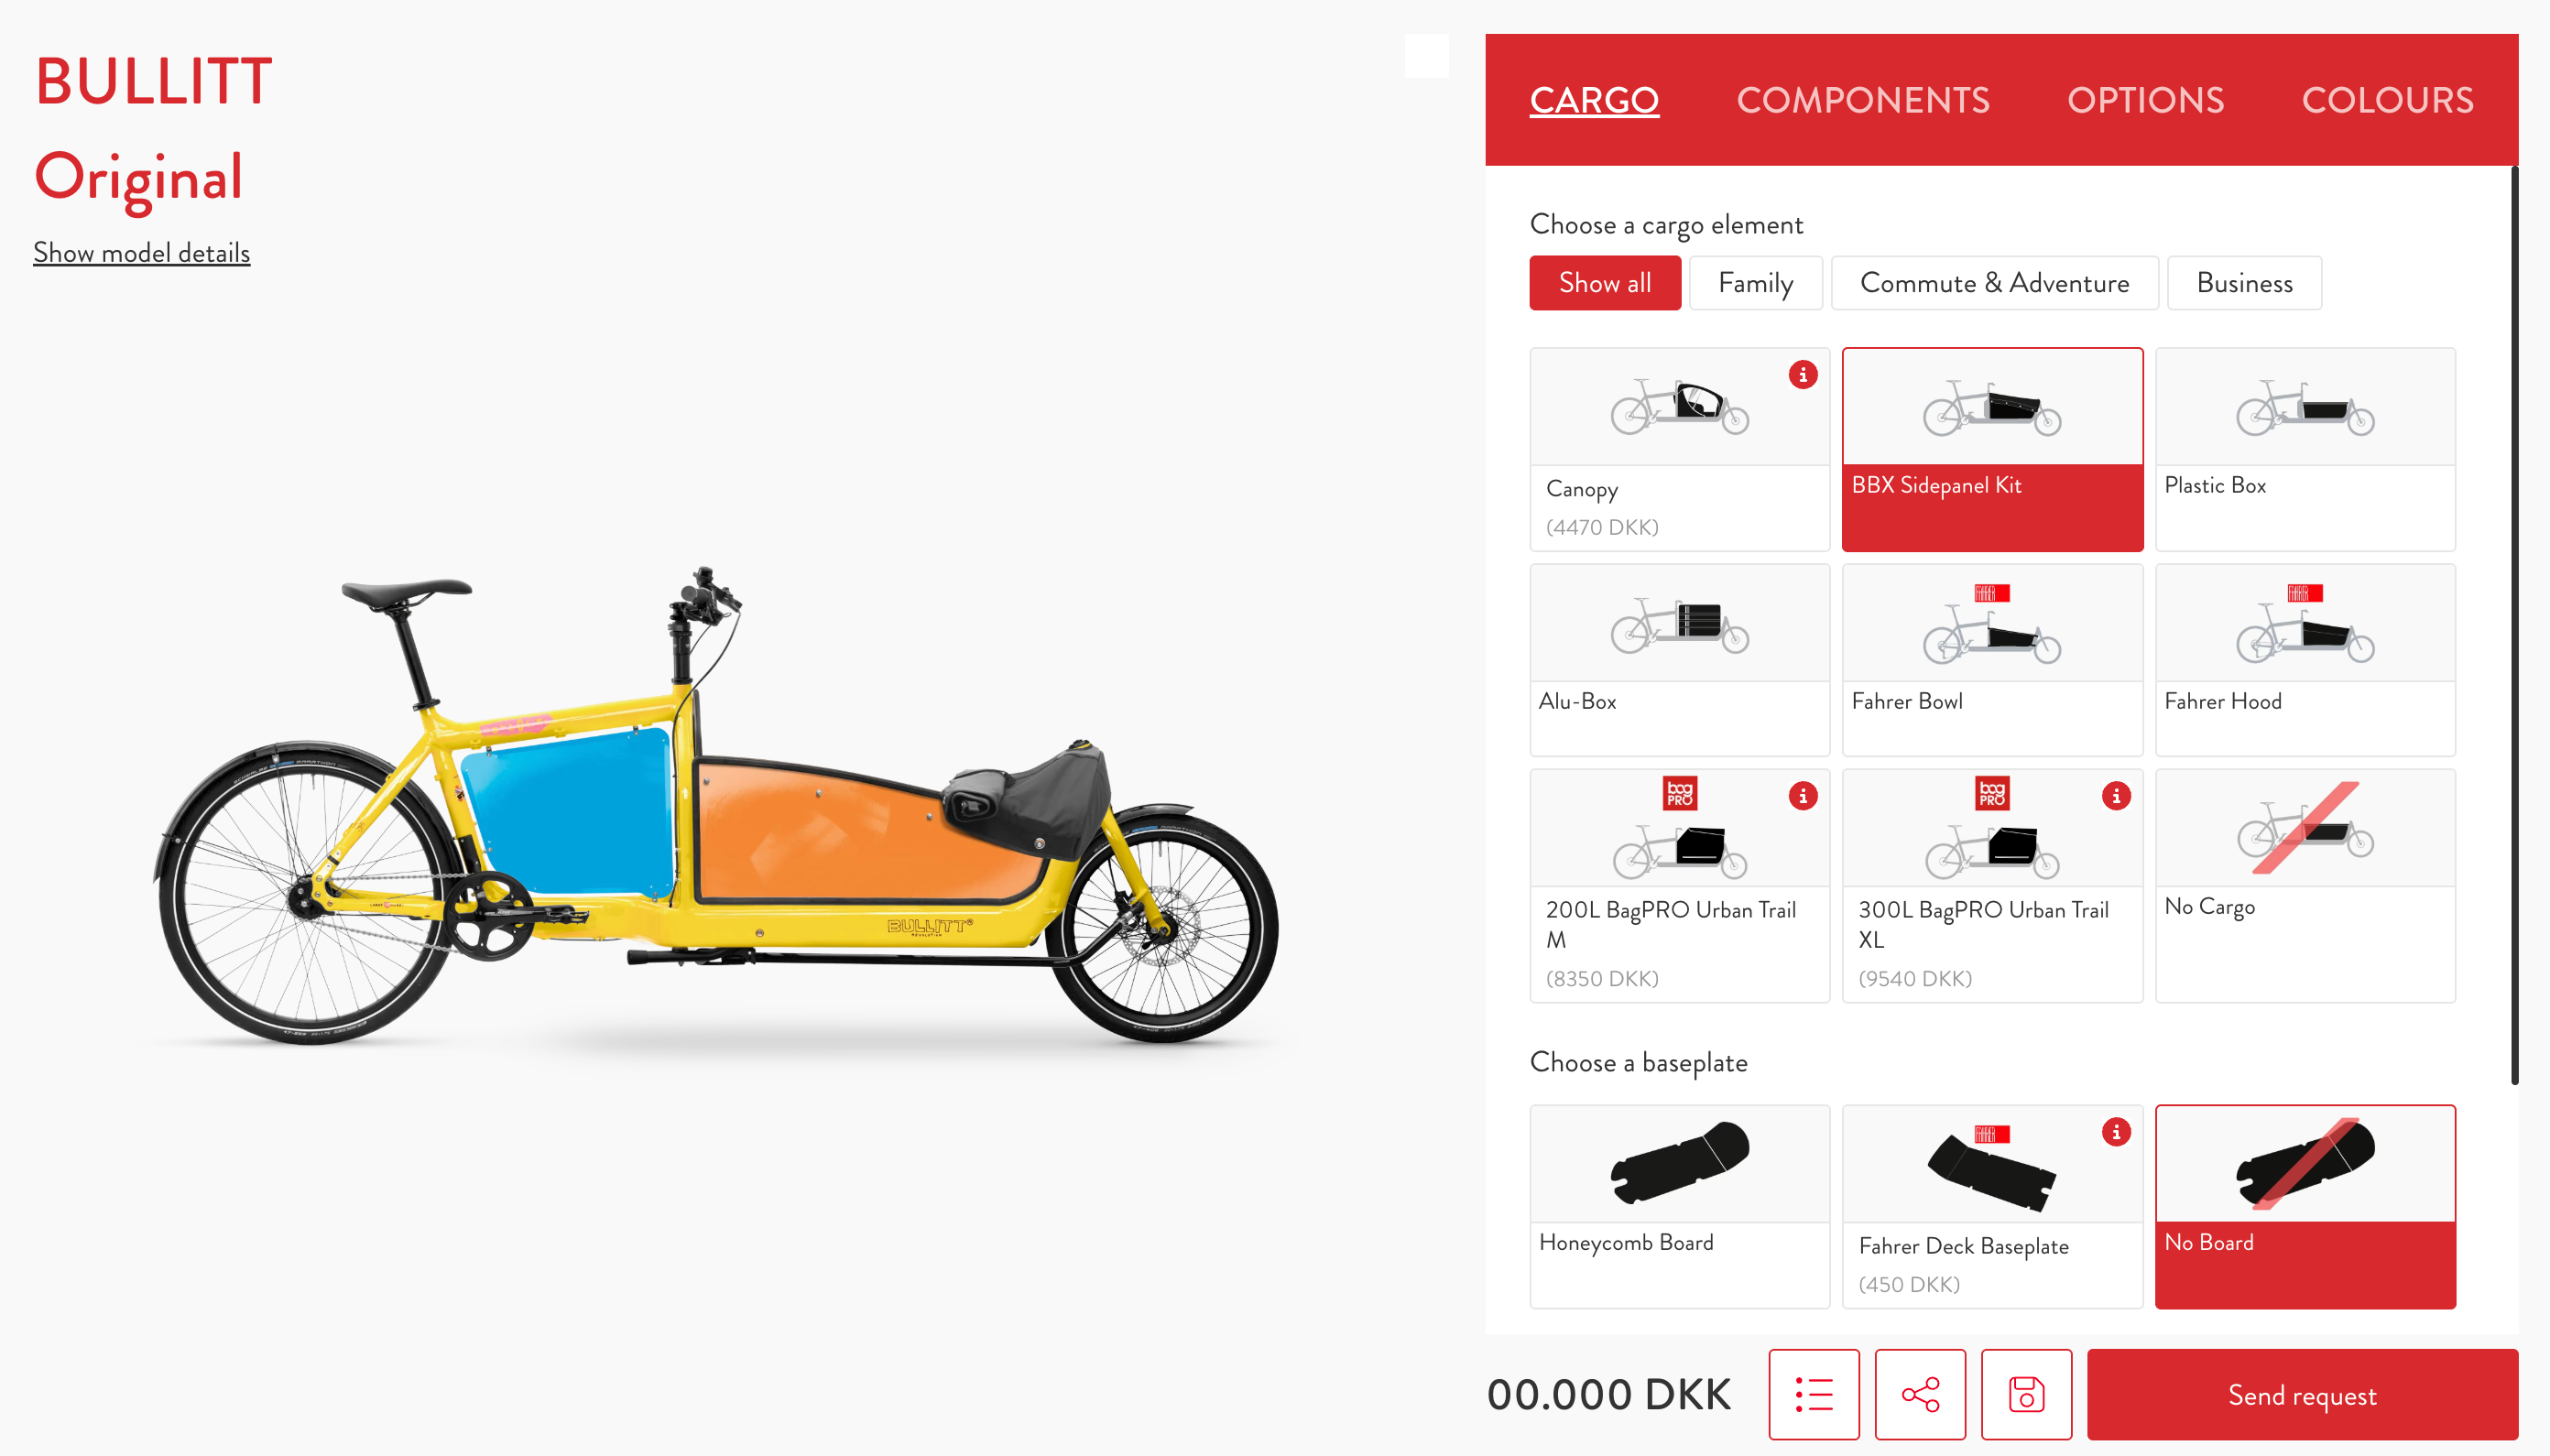Click the save configuration disk icon
Viewport: 2550px width, 1456px height.
tap(2026, 1394)
